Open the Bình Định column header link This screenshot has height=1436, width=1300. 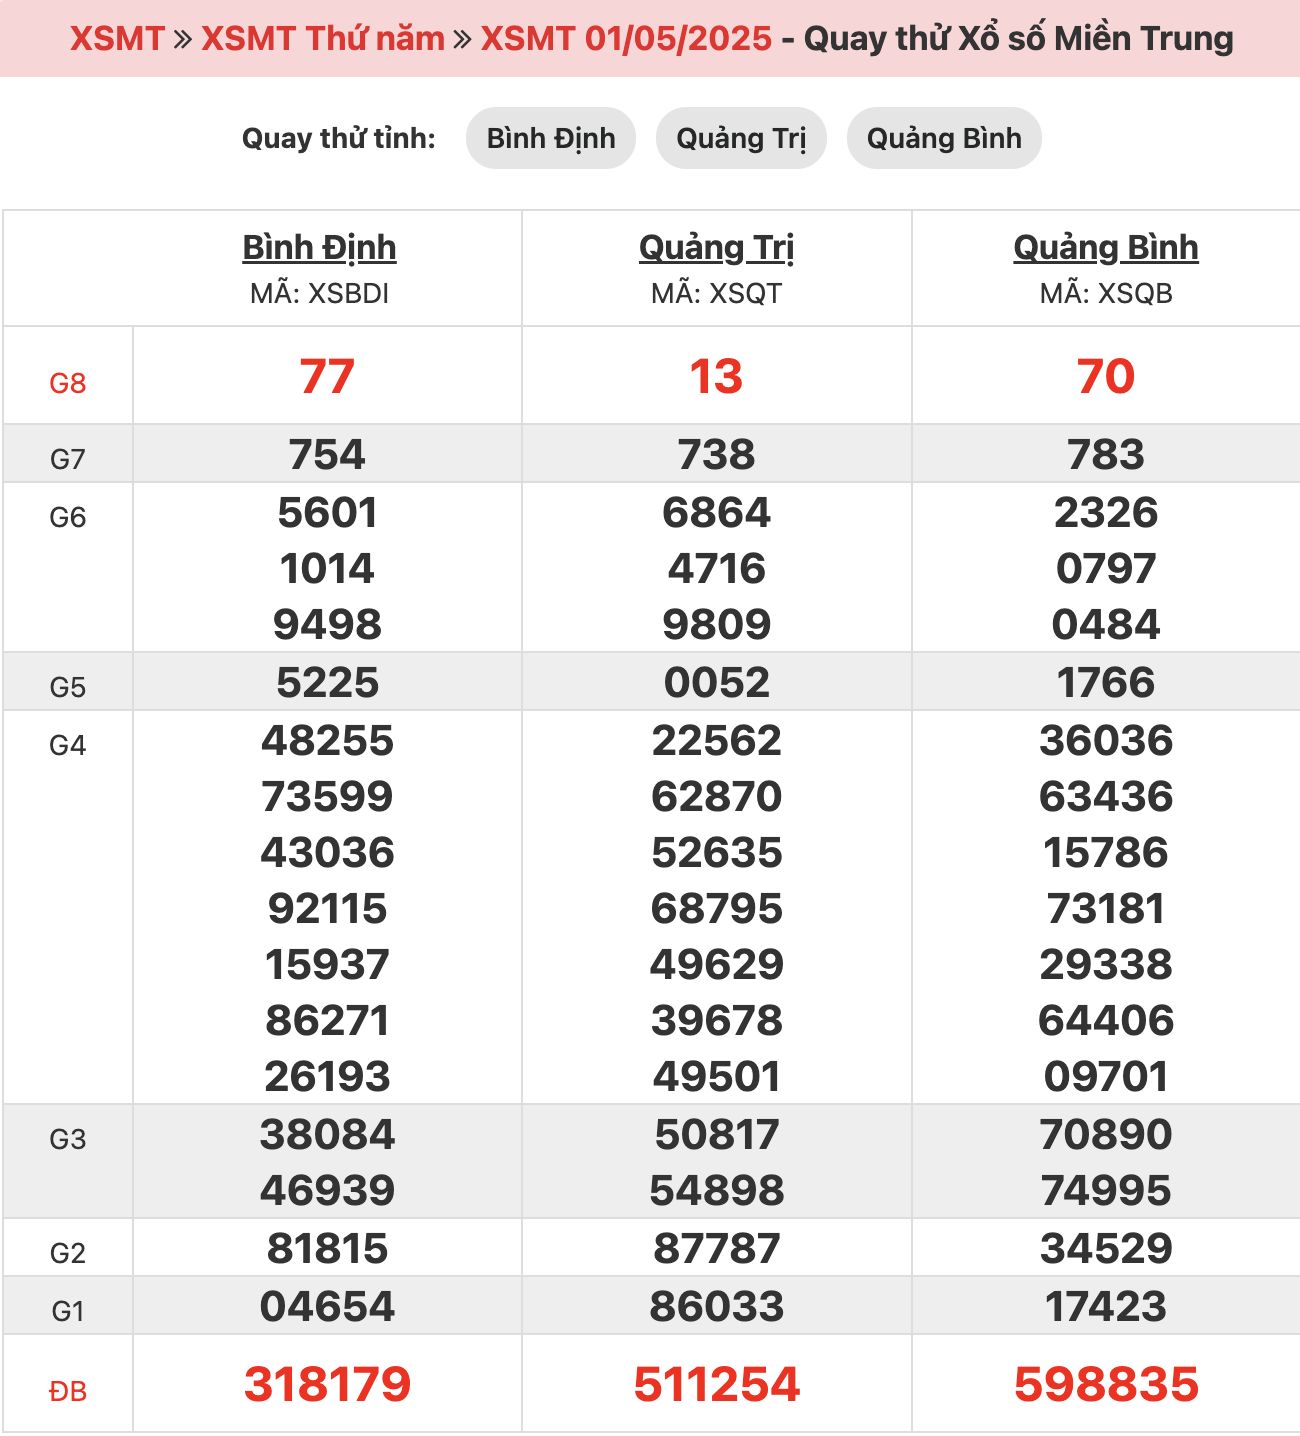click(x=319, y=248)
